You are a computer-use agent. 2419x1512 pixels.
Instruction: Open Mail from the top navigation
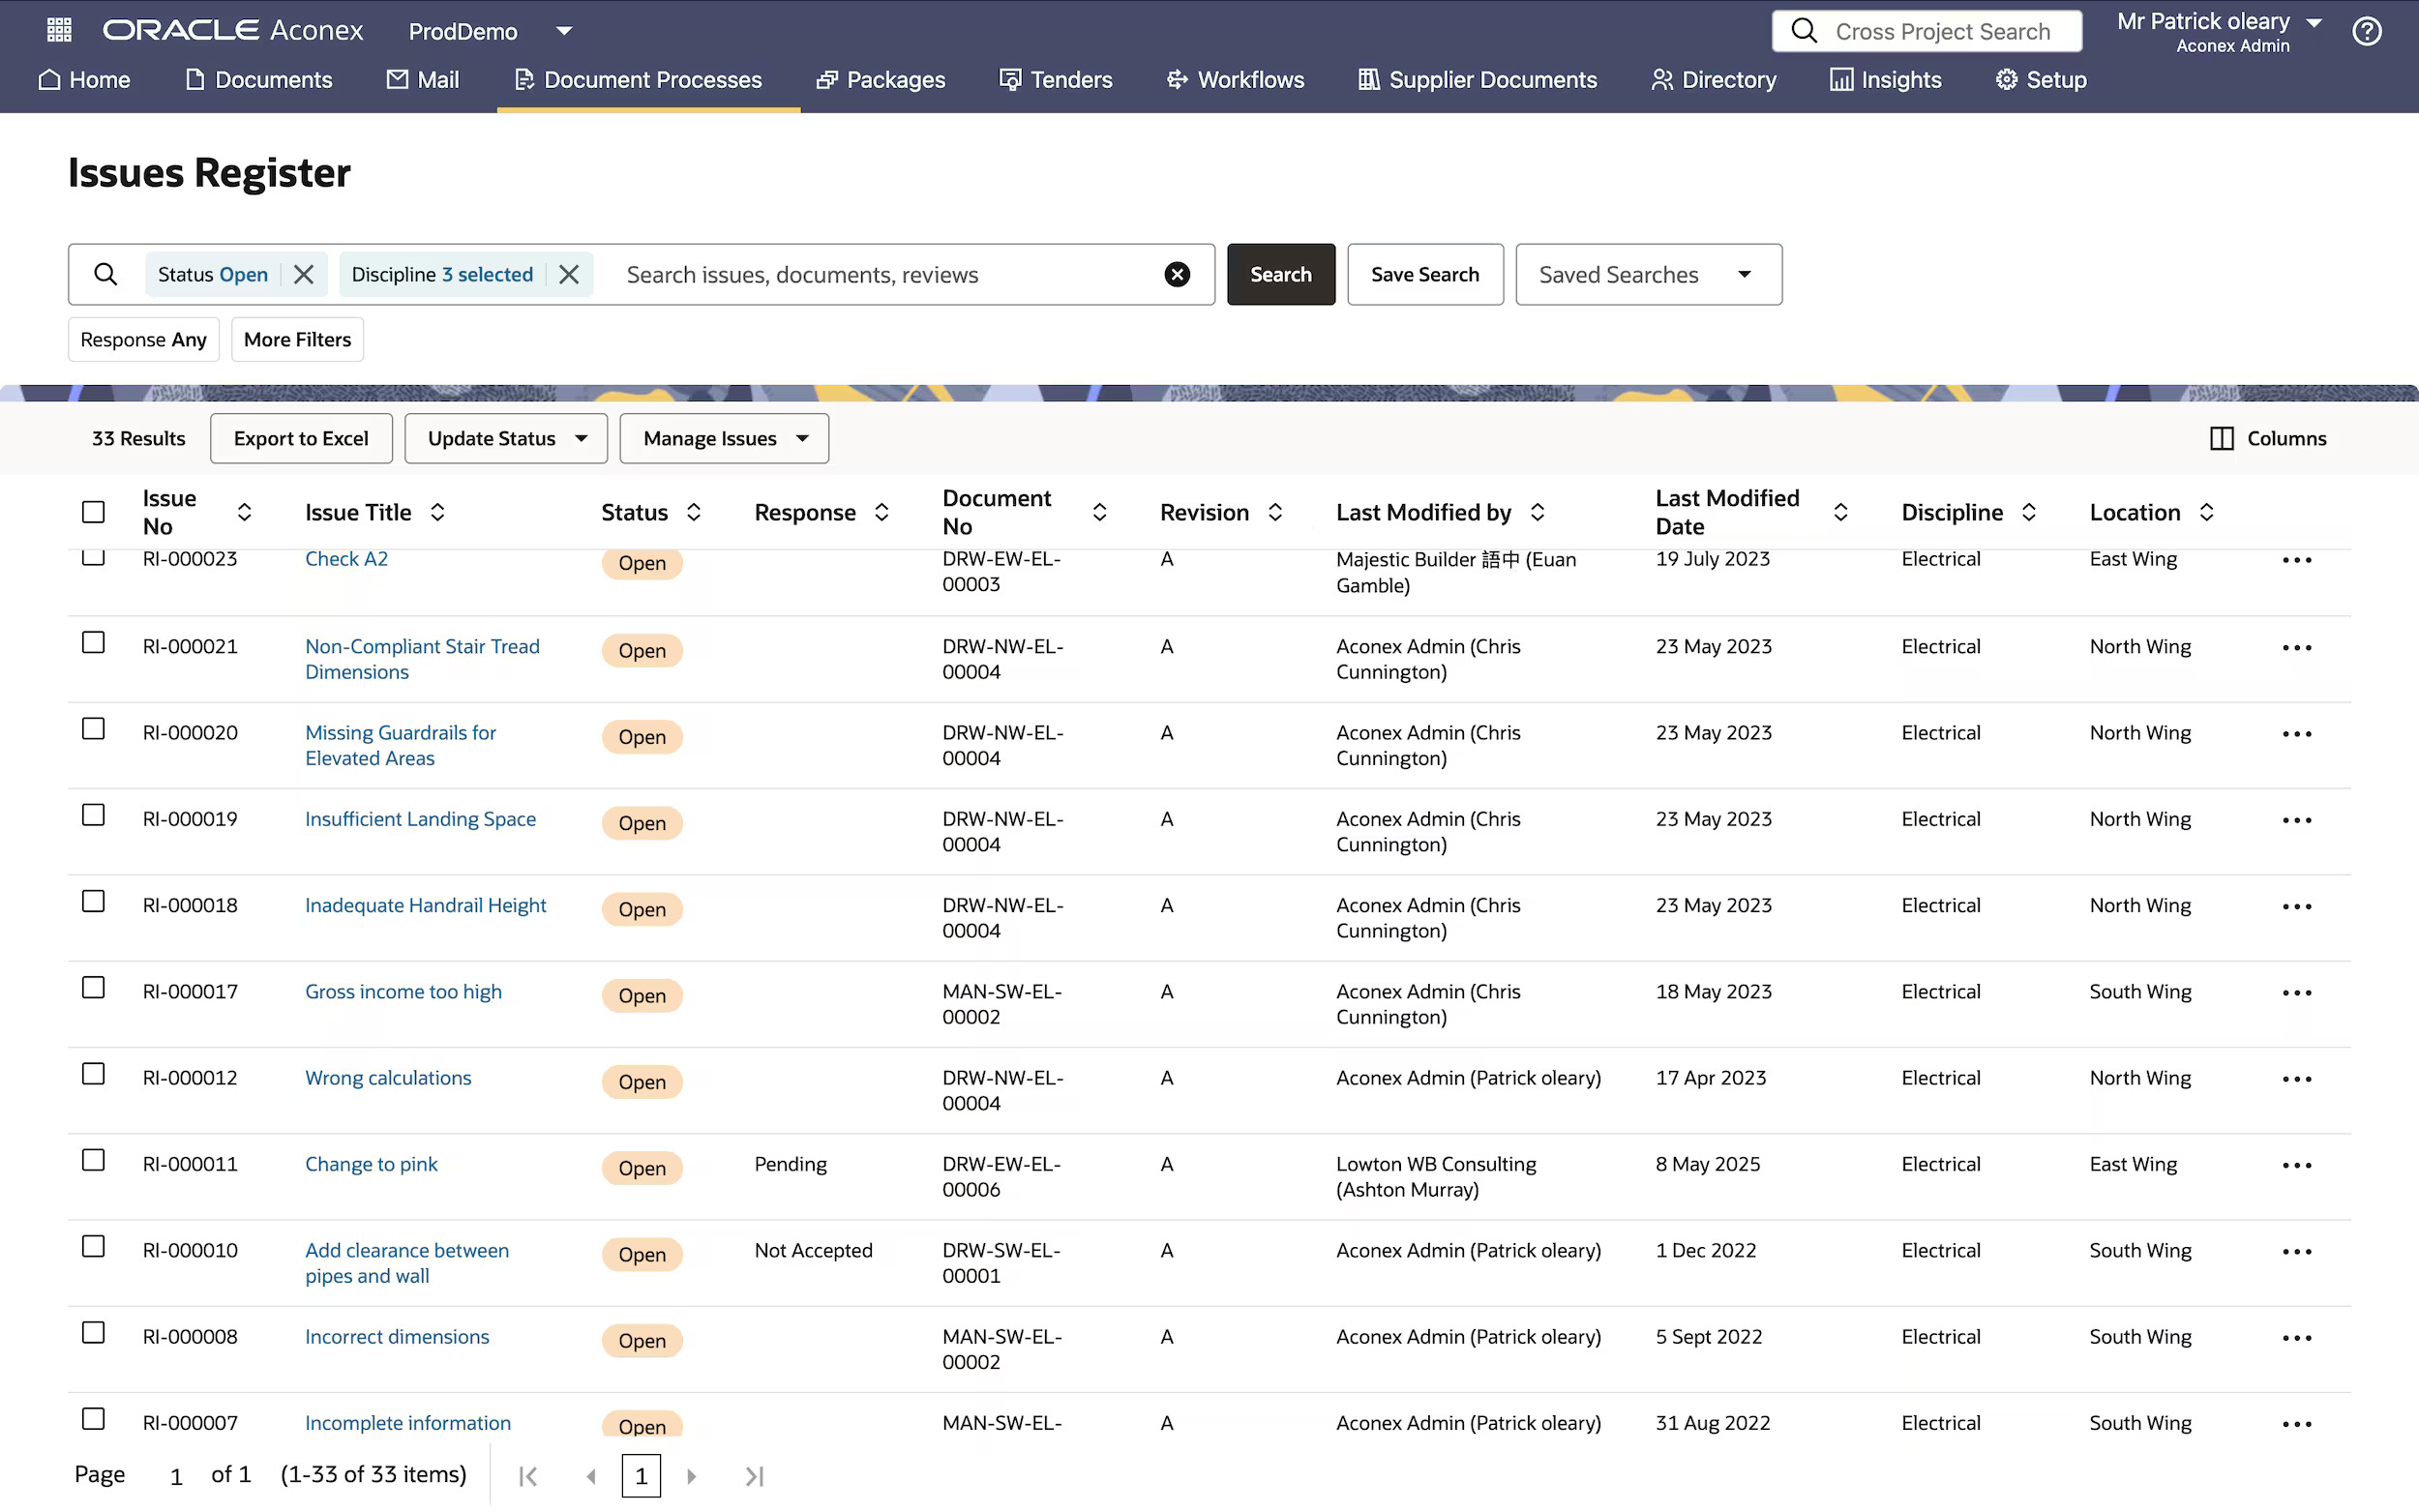click(422, 80)
